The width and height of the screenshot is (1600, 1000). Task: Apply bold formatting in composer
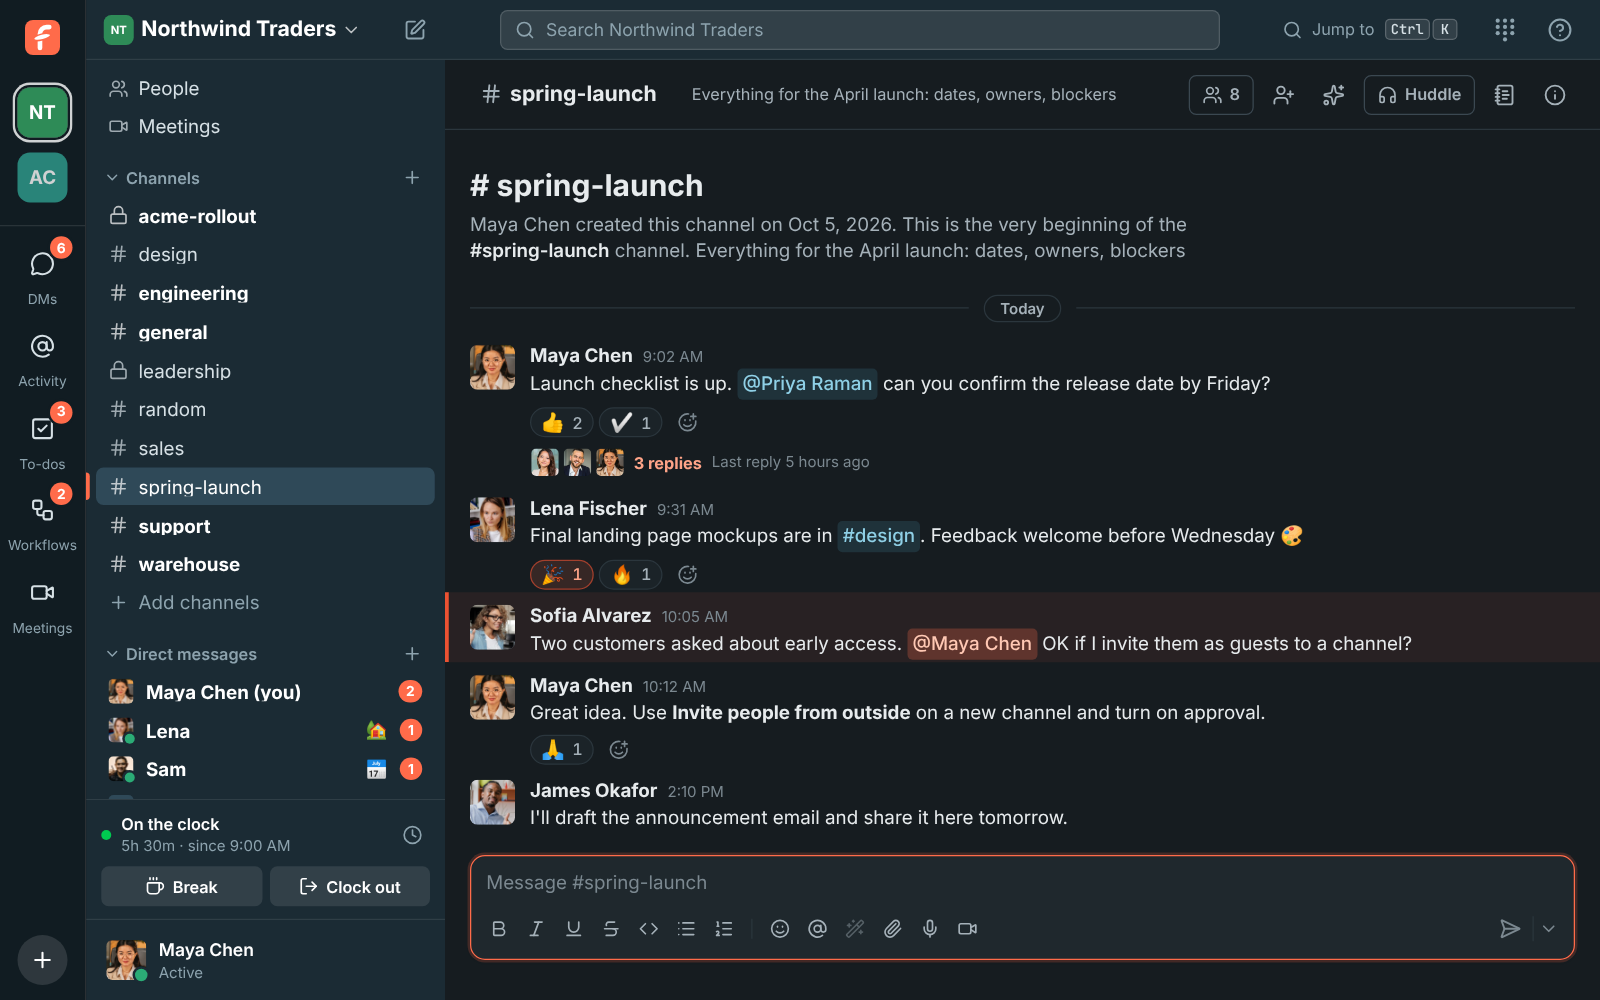498,929
